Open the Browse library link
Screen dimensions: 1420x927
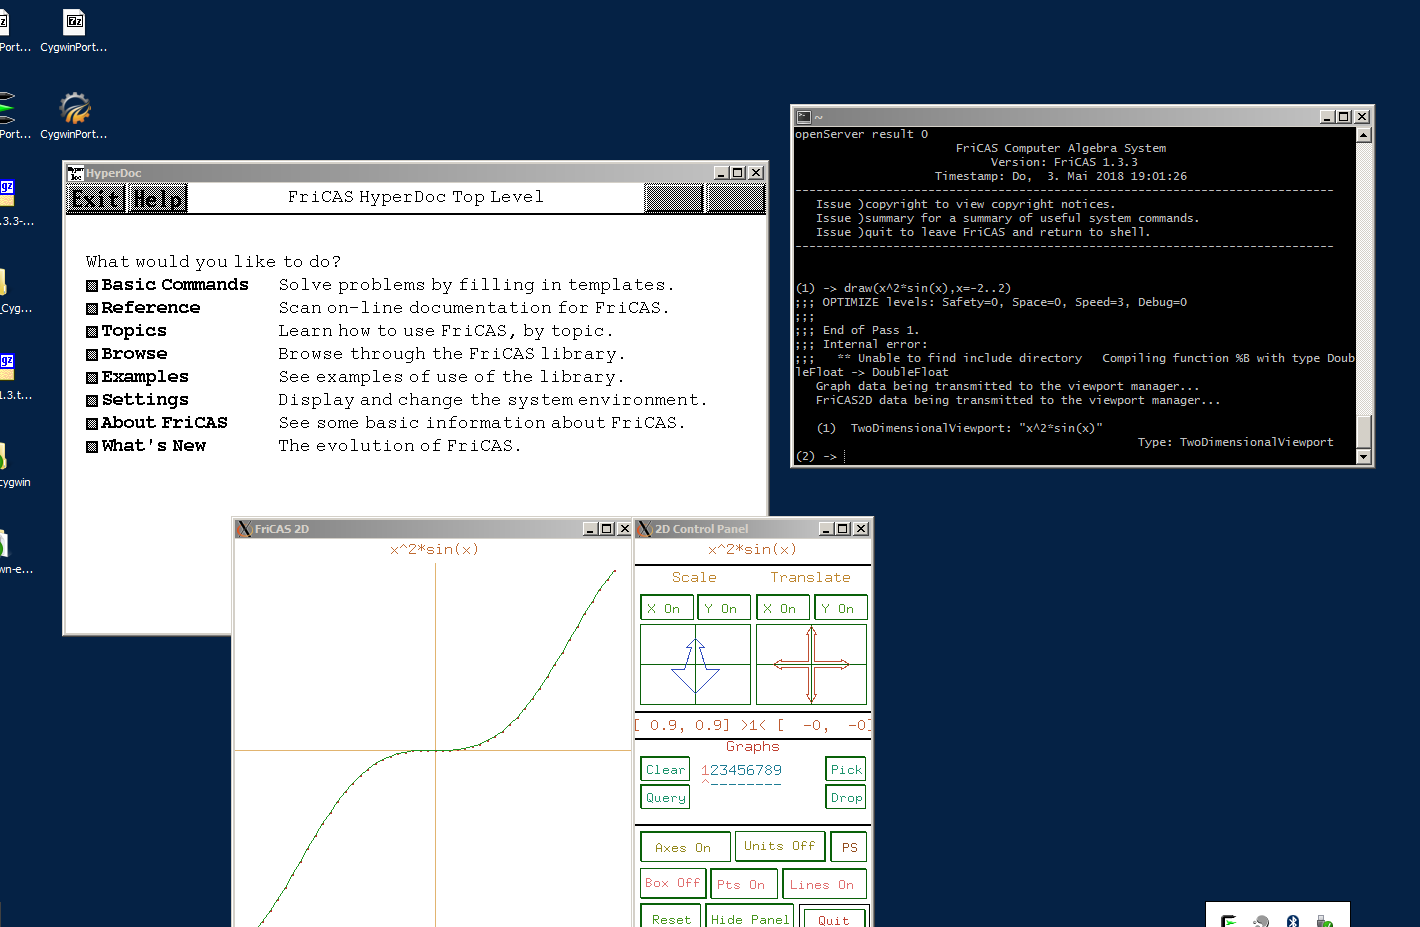click(x=134, y=354)
